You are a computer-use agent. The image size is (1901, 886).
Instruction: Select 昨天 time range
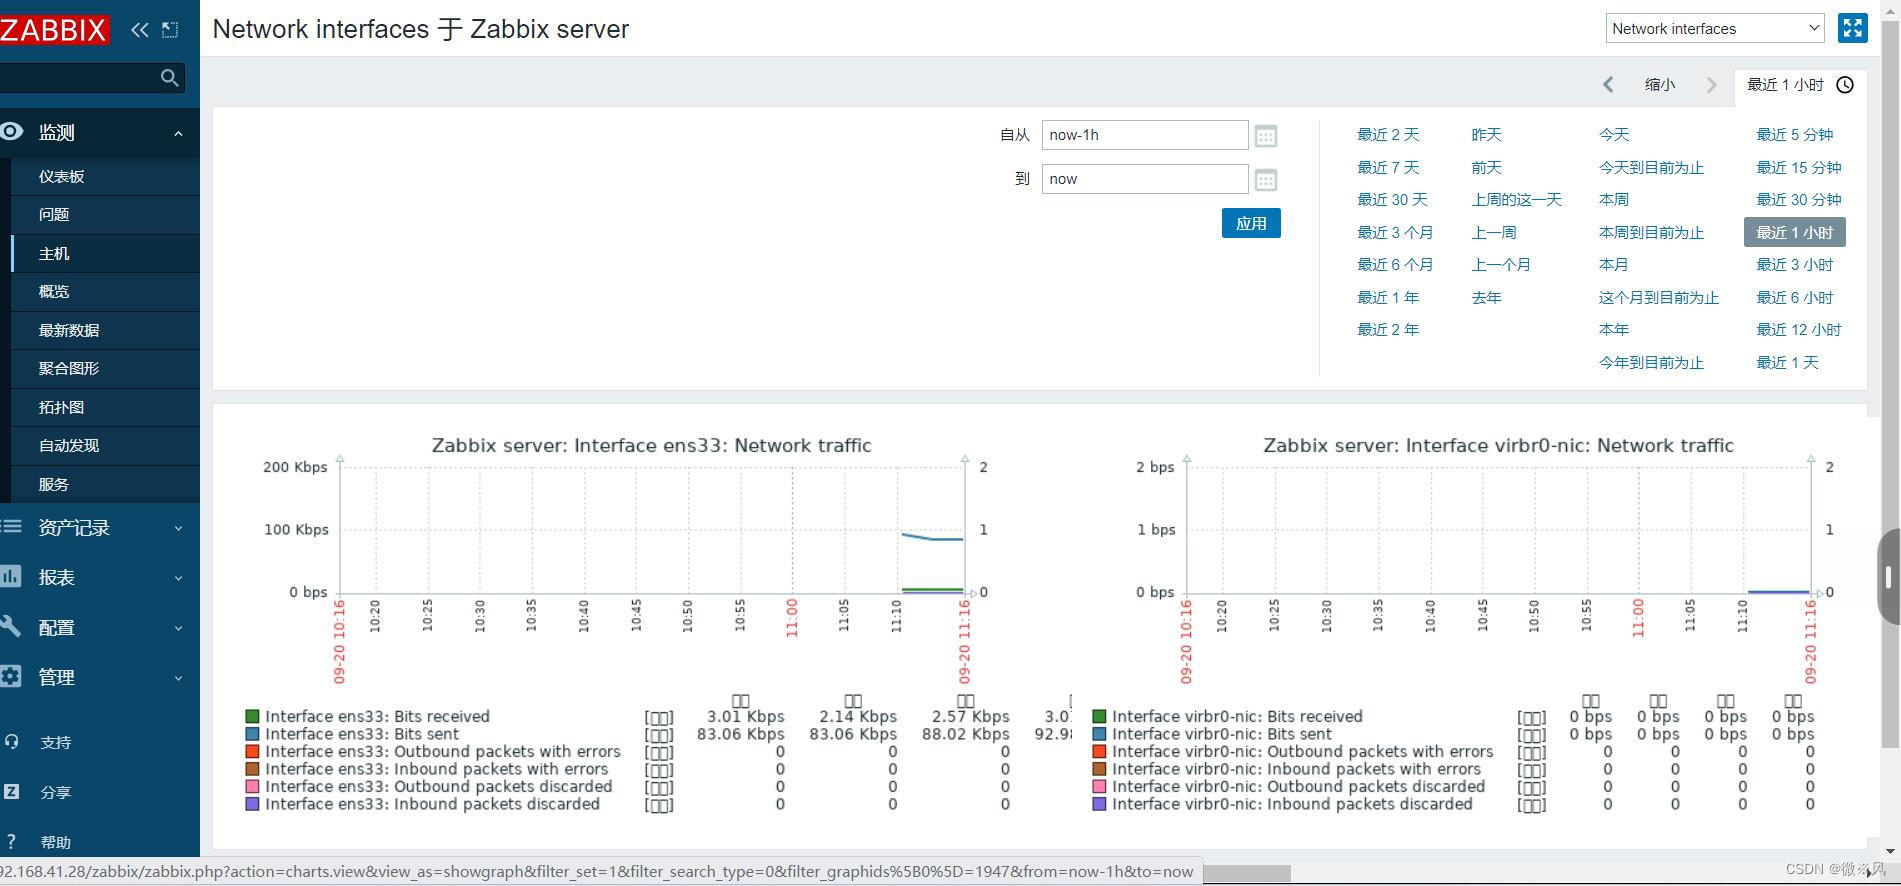1486,134
